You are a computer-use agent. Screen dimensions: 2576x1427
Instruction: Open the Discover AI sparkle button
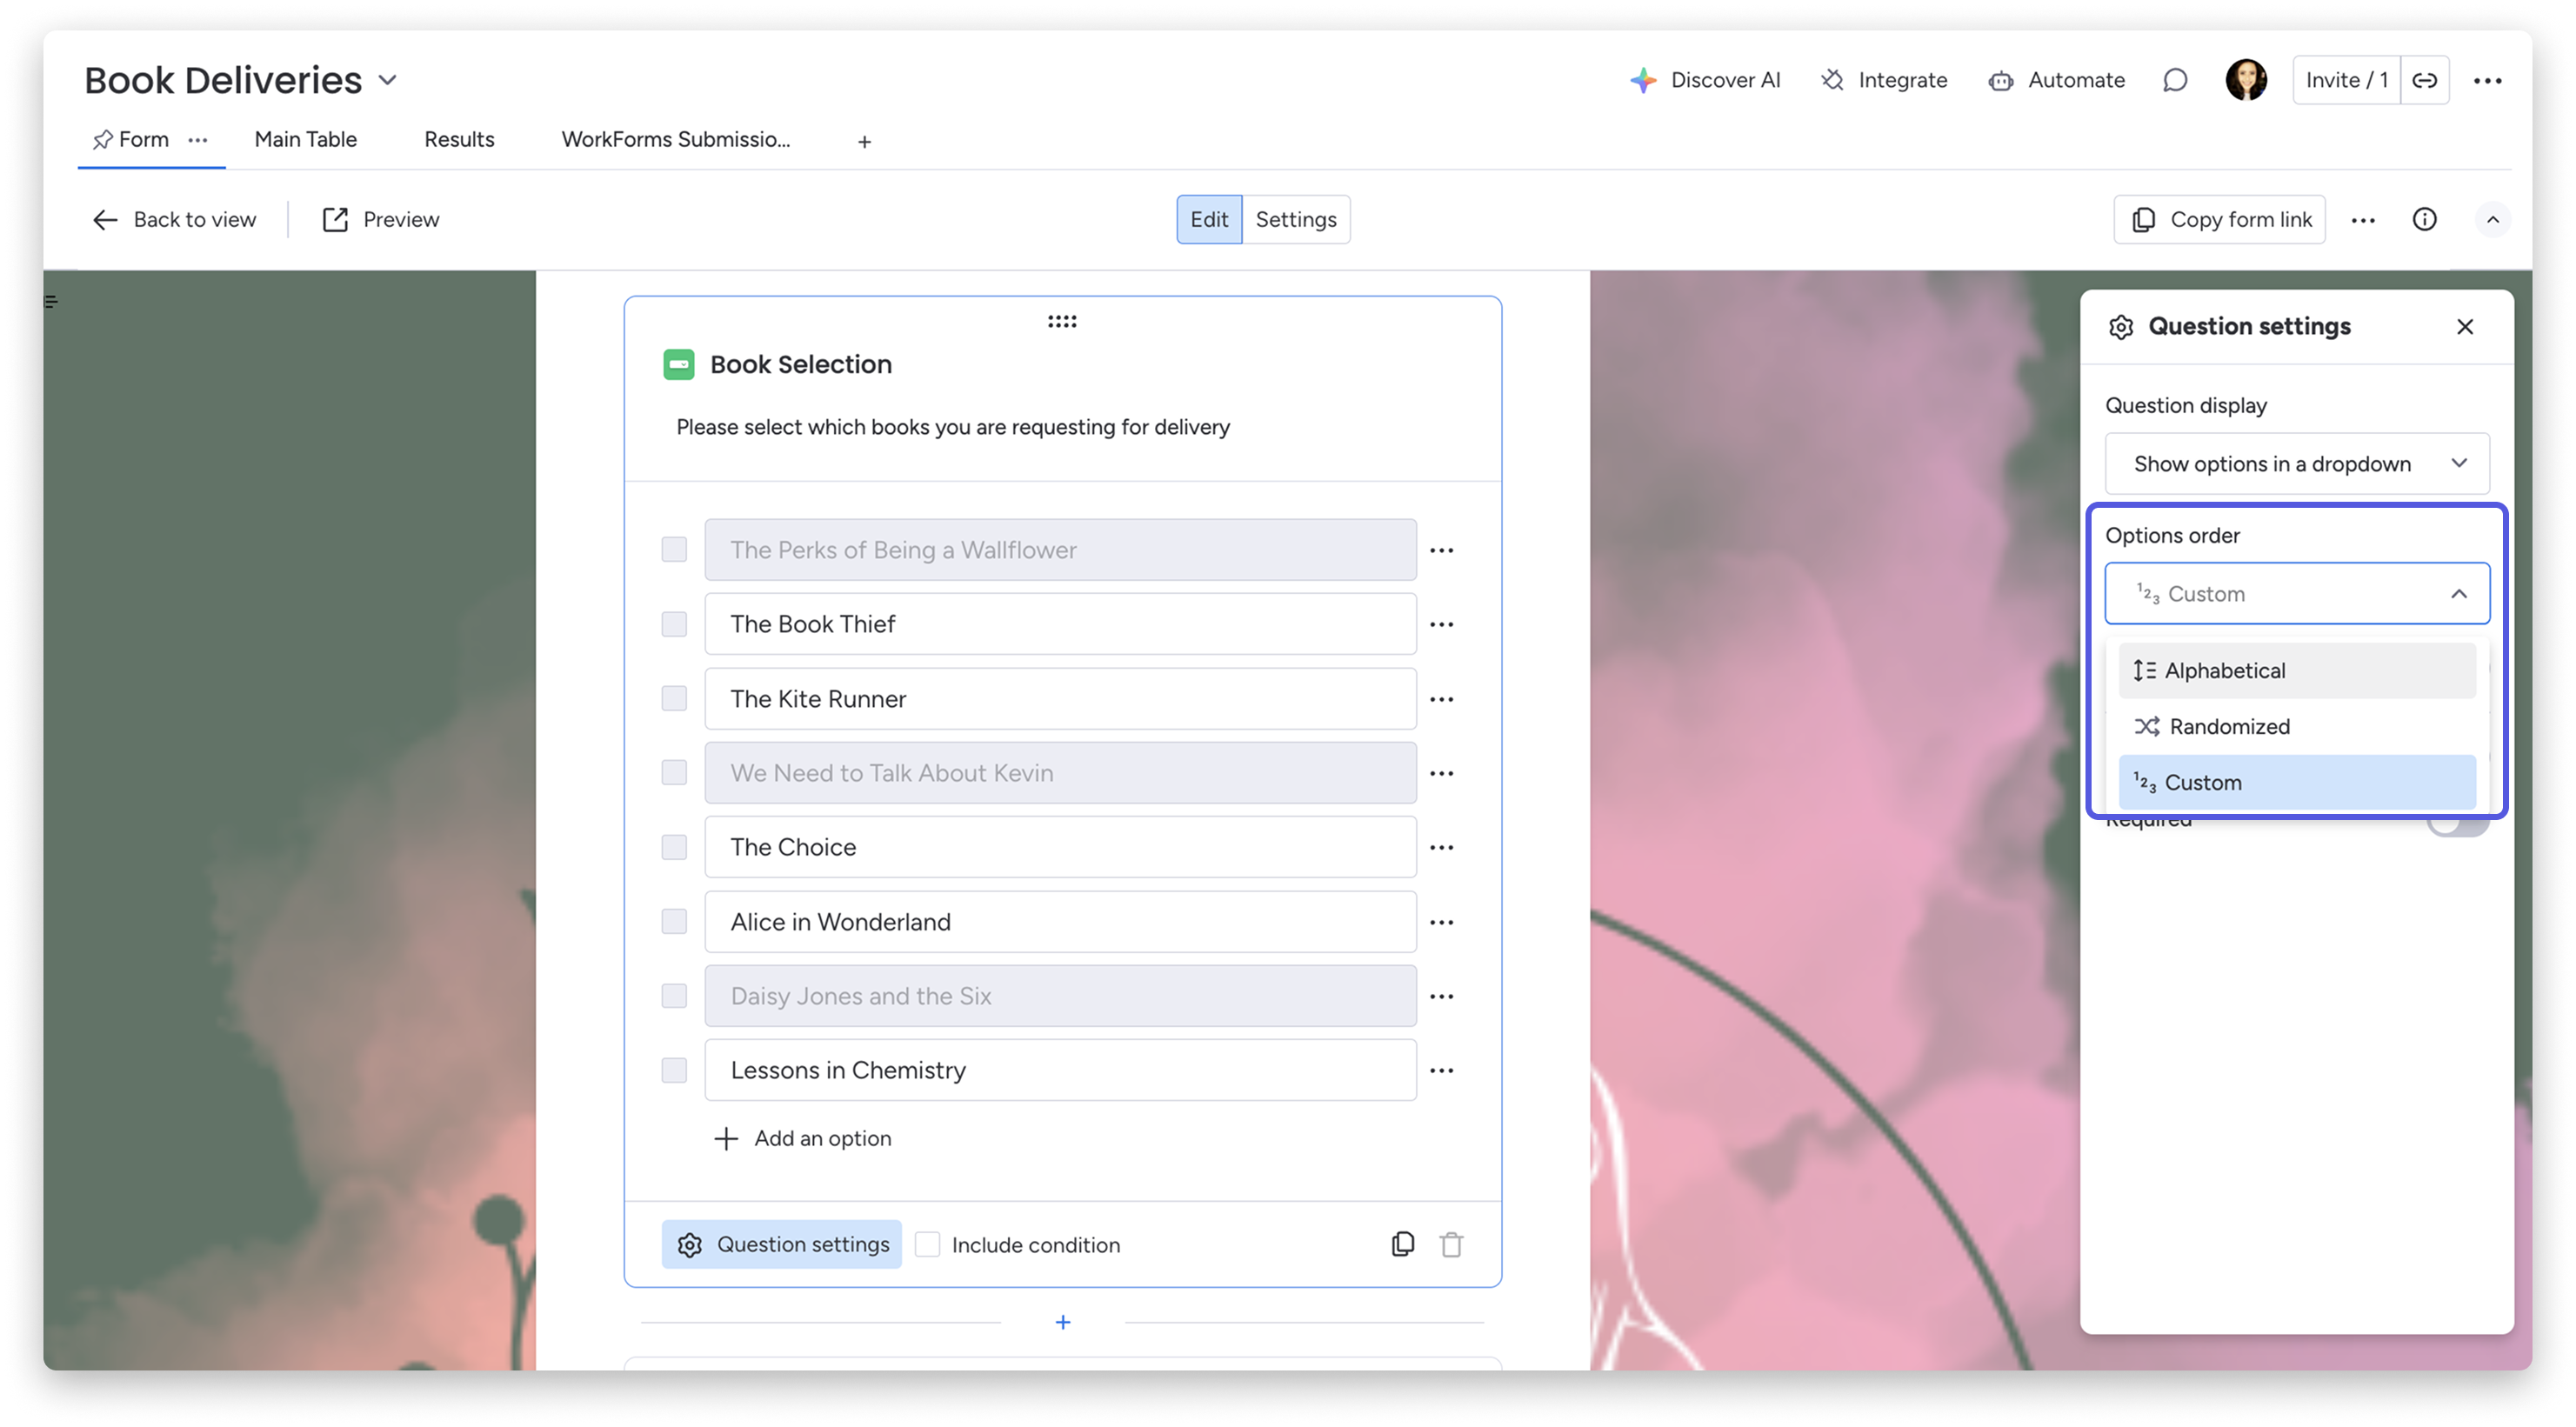(x=1705, y=80)
